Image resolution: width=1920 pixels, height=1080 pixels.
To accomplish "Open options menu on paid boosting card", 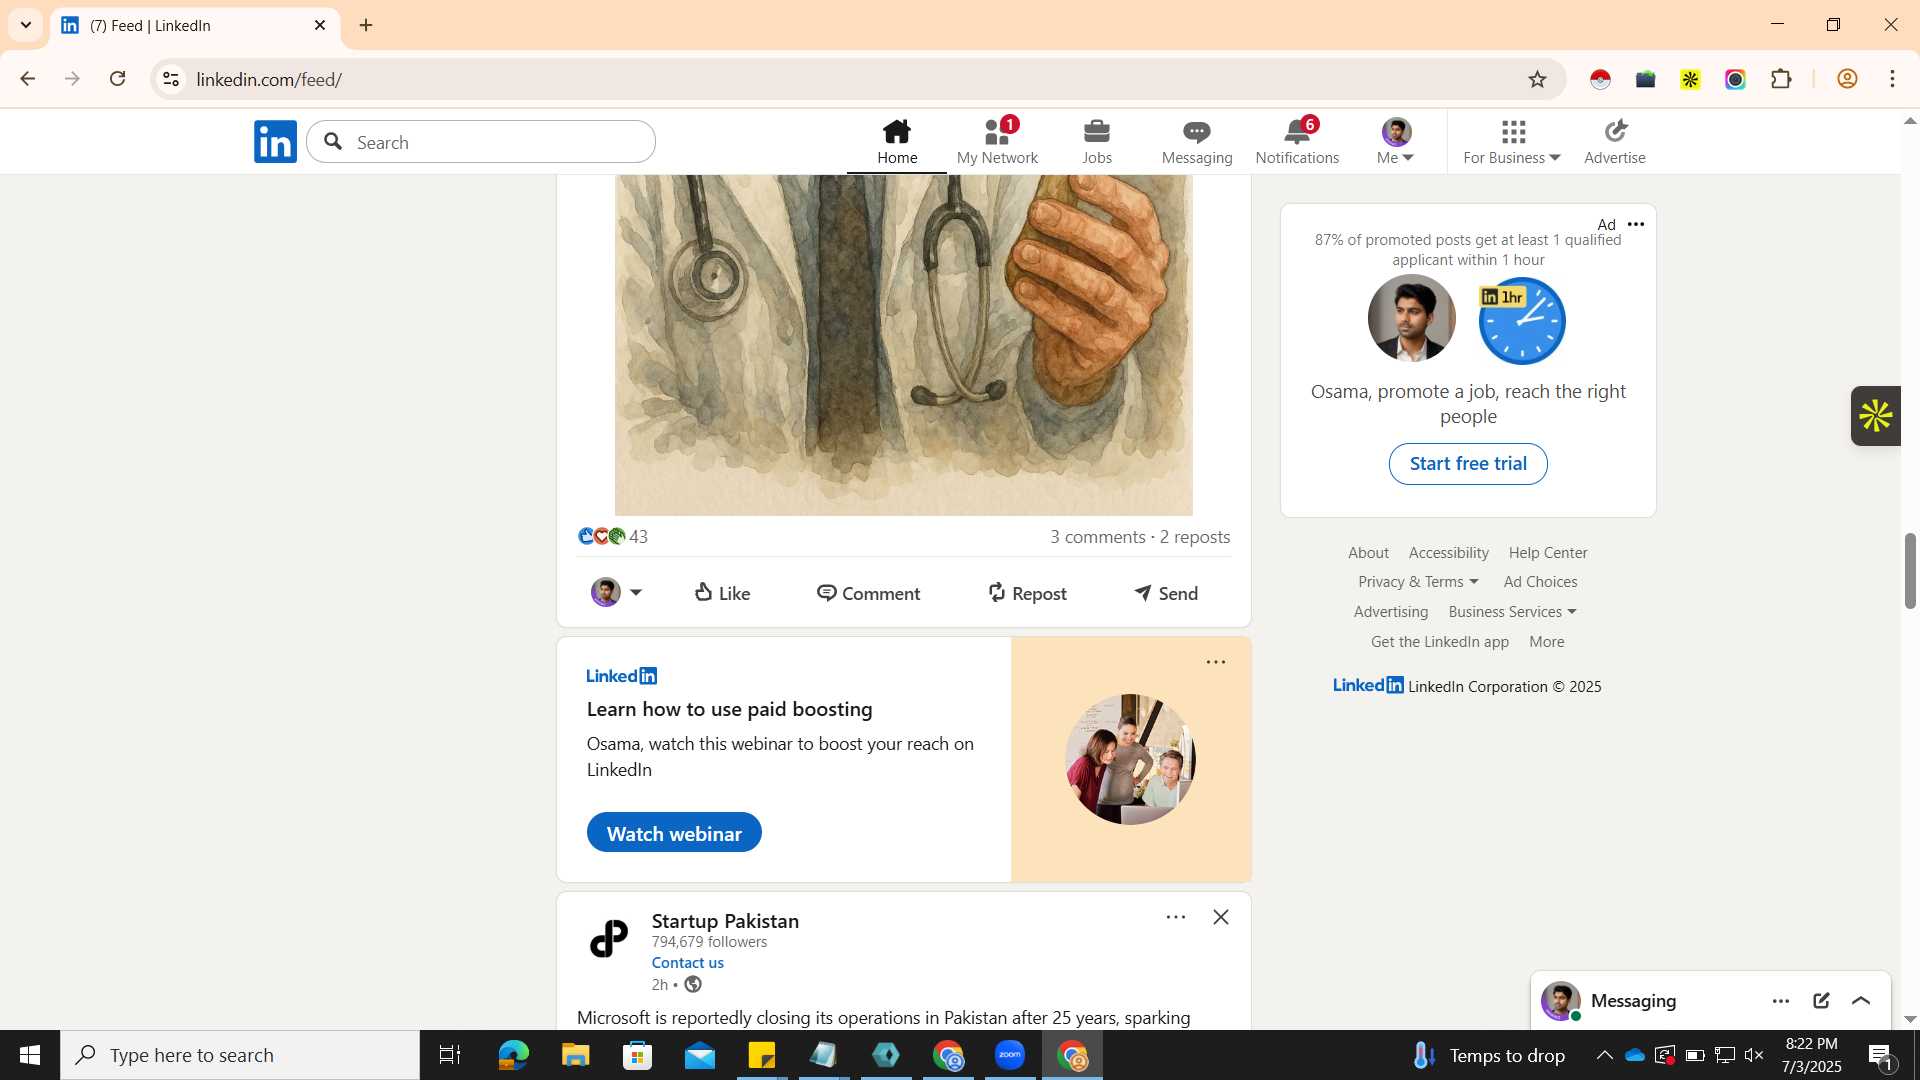I will [1216, 662].
